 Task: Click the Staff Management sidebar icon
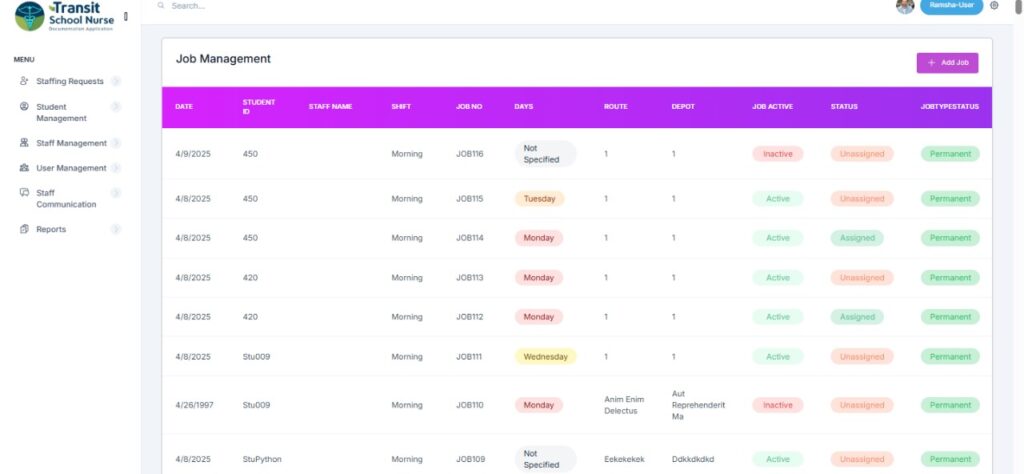pos(24,143)
